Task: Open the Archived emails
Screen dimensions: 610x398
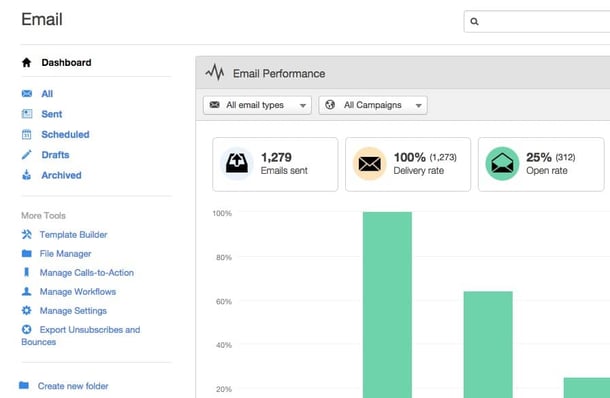Action: (61, 175)
